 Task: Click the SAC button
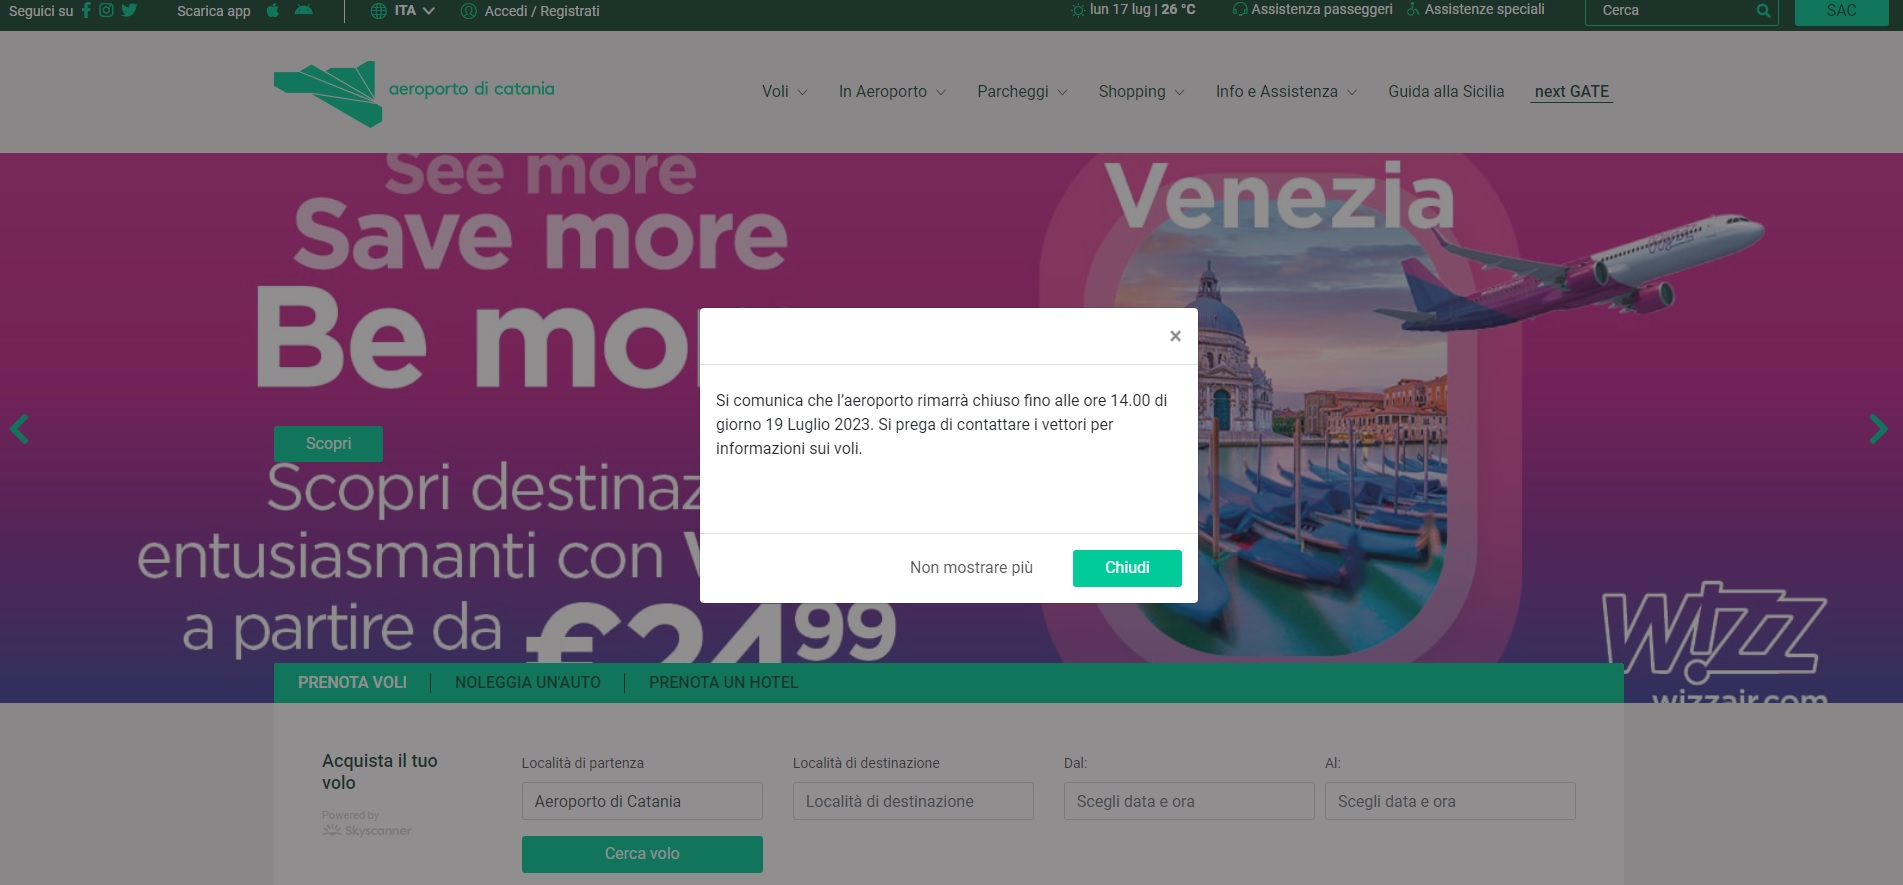tap(1841, 11)
